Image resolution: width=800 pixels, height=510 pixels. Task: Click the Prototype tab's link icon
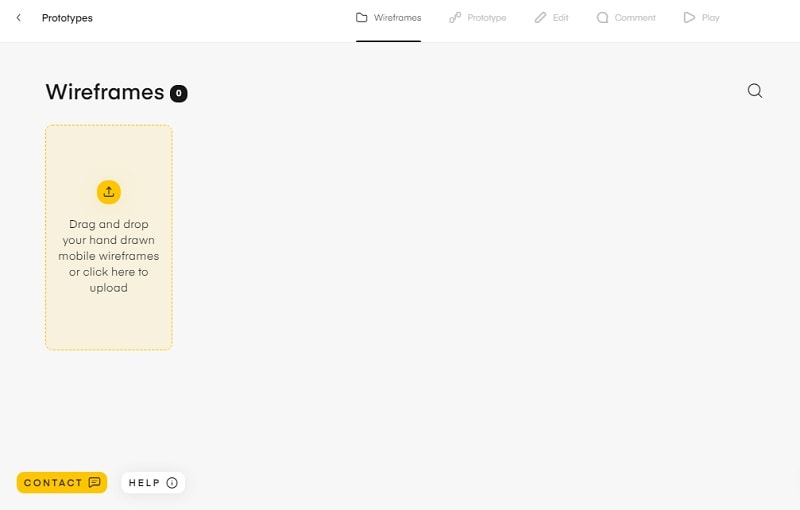[455, 18]
